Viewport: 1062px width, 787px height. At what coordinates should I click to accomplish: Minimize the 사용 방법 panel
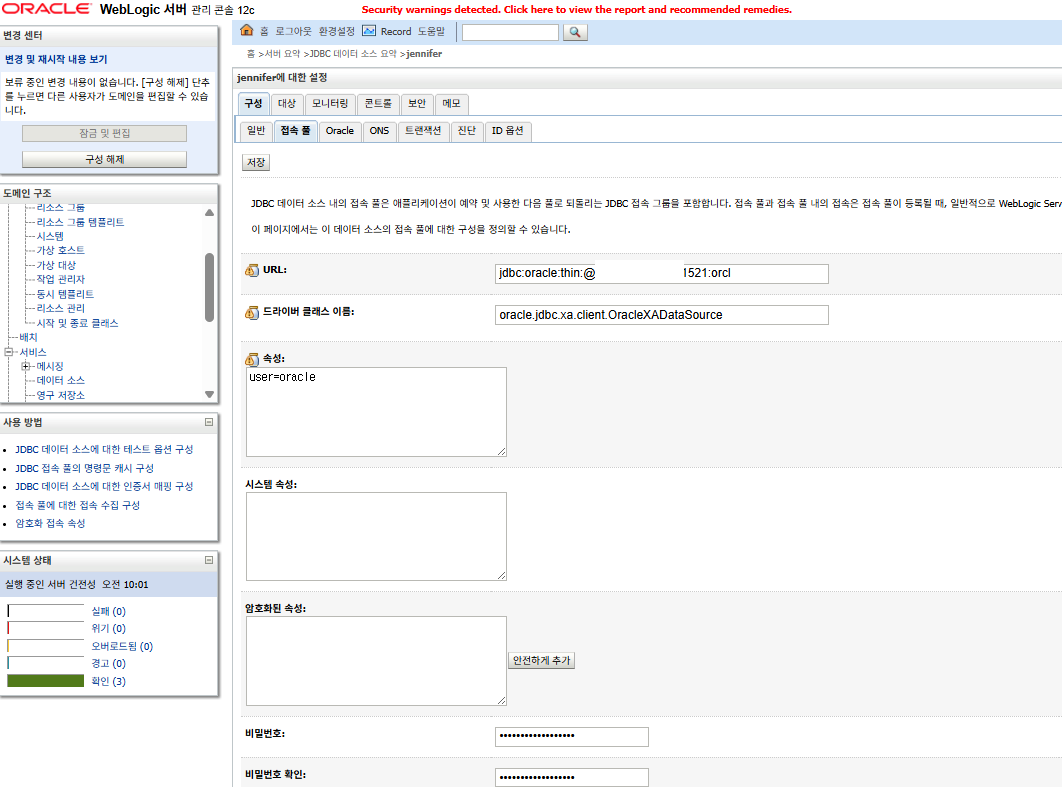click(209, 422)
